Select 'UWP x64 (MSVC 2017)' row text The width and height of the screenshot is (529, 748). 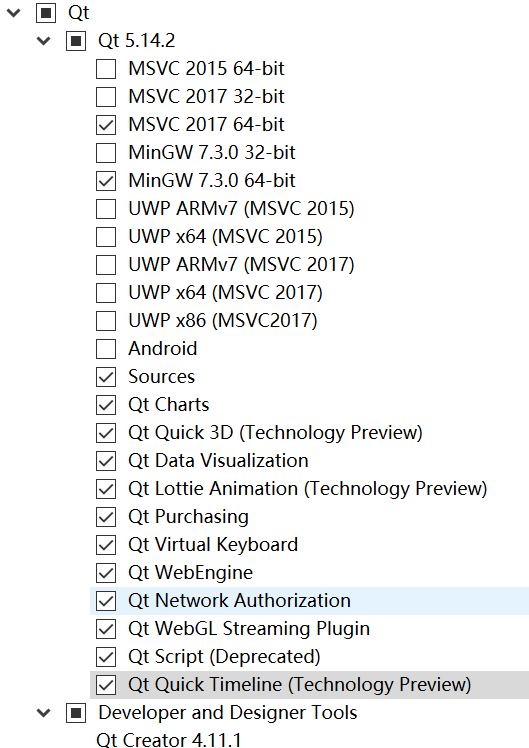coord(226,293)
